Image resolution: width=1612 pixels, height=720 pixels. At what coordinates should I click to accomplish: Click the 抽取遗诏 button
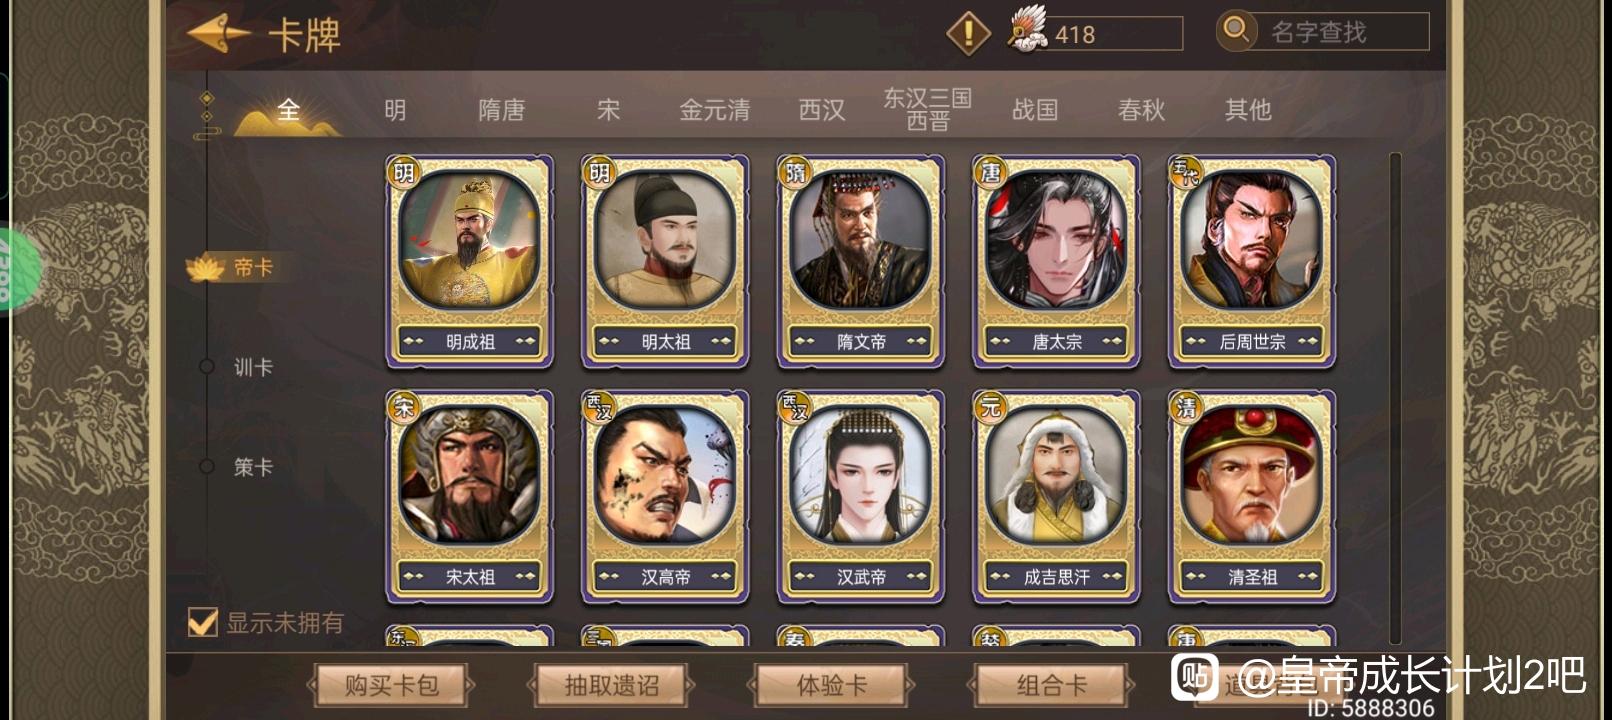coord(611,685)
